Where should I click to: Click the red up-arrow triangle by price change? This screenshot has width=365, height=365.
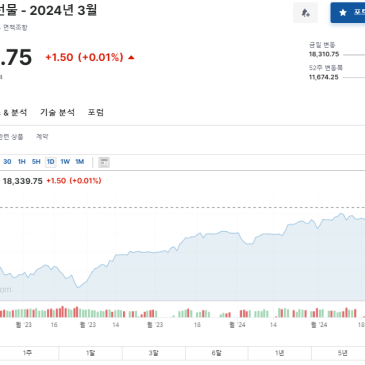click(131, 57)
